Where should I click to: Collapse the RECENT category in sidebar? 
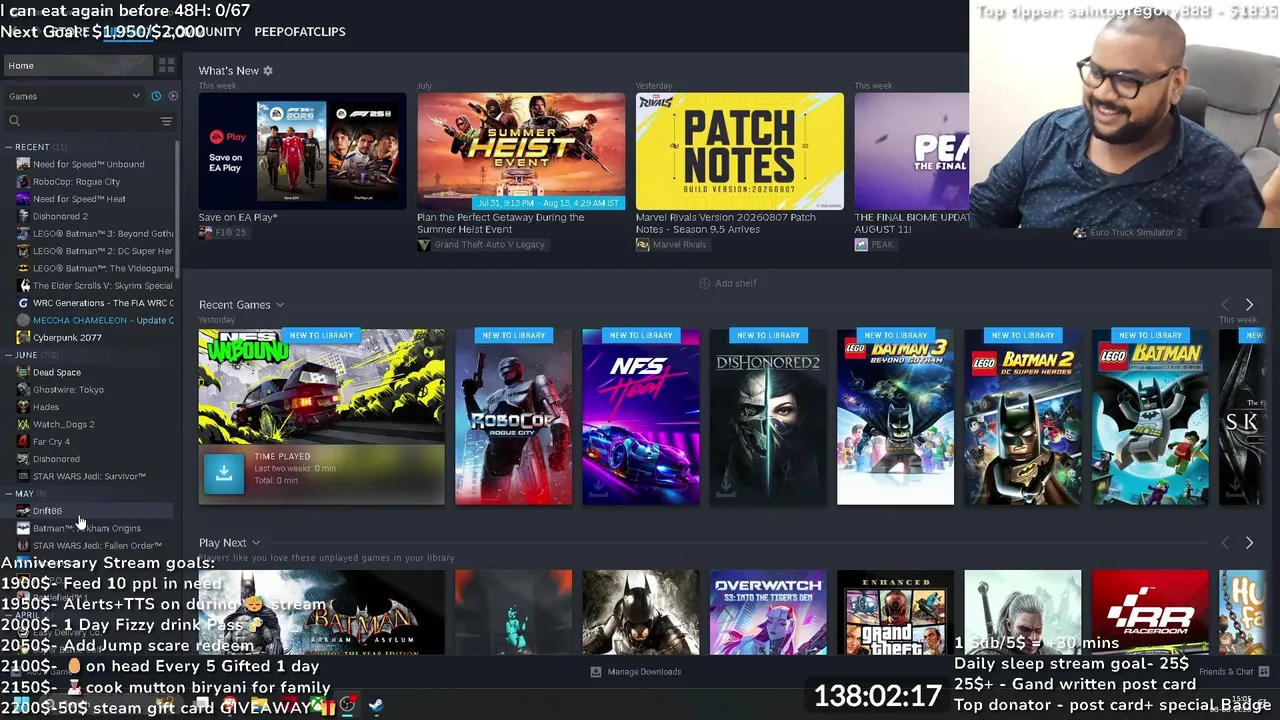[x=8, y=147]
